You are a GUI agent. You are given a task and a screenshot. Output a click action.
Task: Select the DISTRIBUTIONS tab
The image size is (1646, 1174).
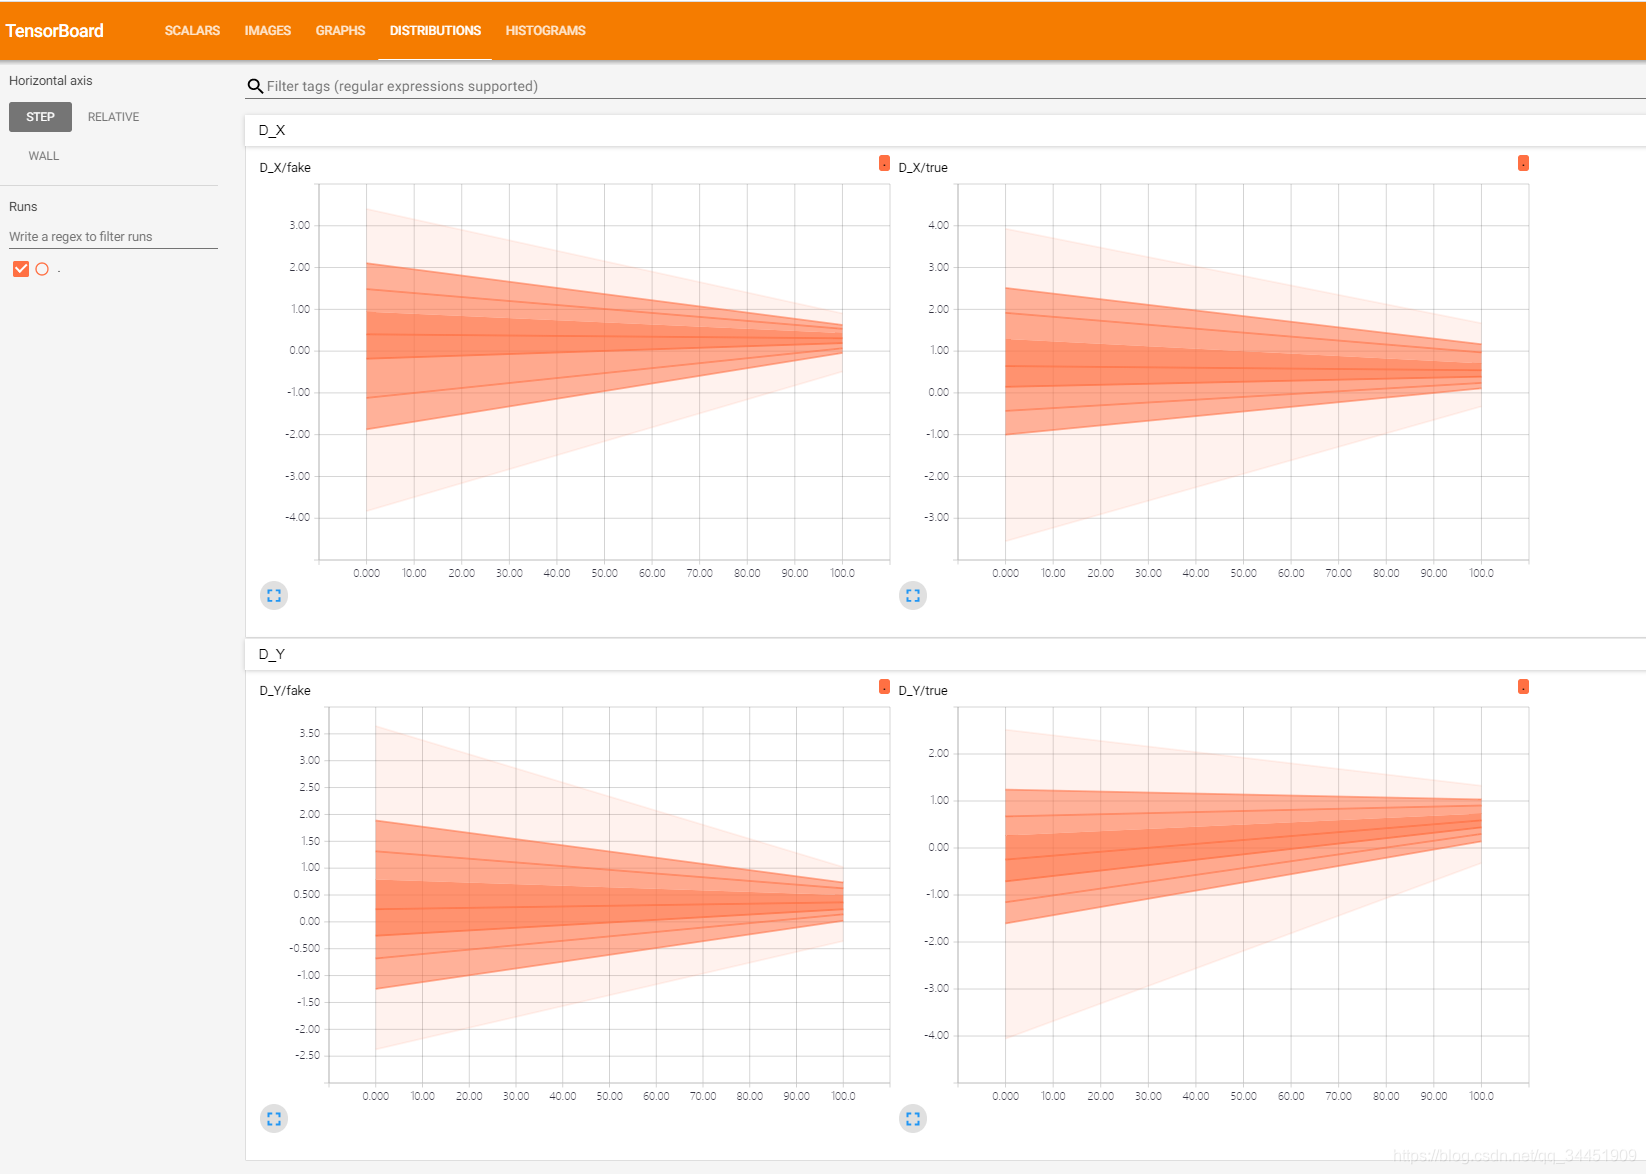(x=435, y=31)
